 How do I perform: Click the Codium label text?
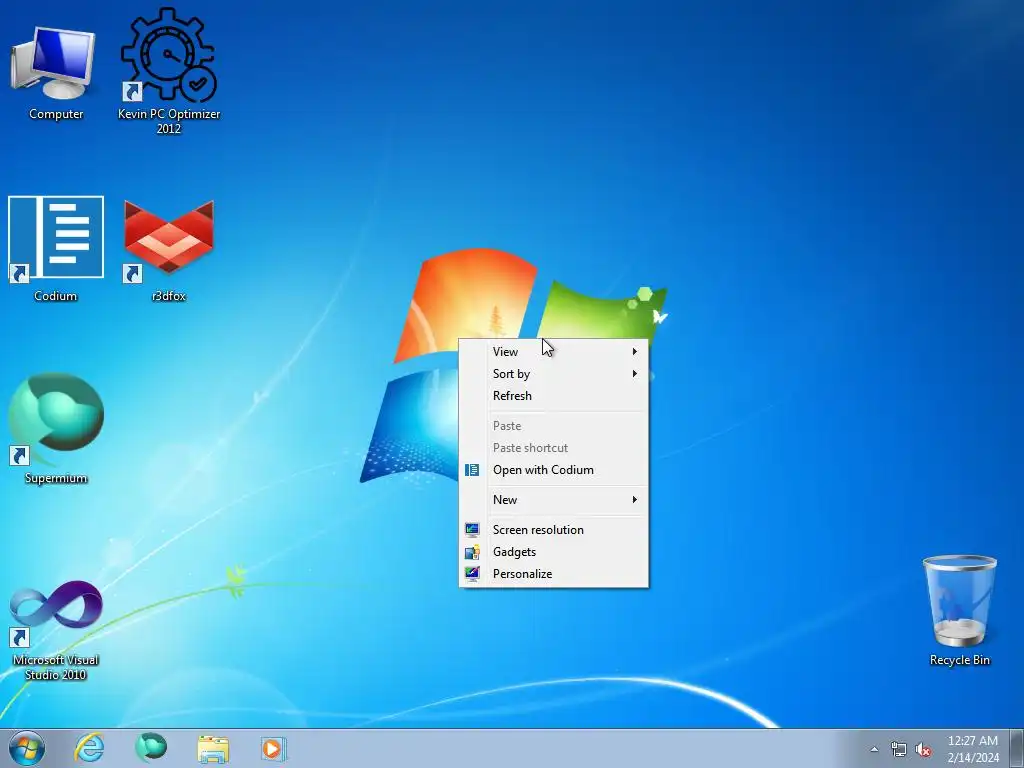coord(56,296)
